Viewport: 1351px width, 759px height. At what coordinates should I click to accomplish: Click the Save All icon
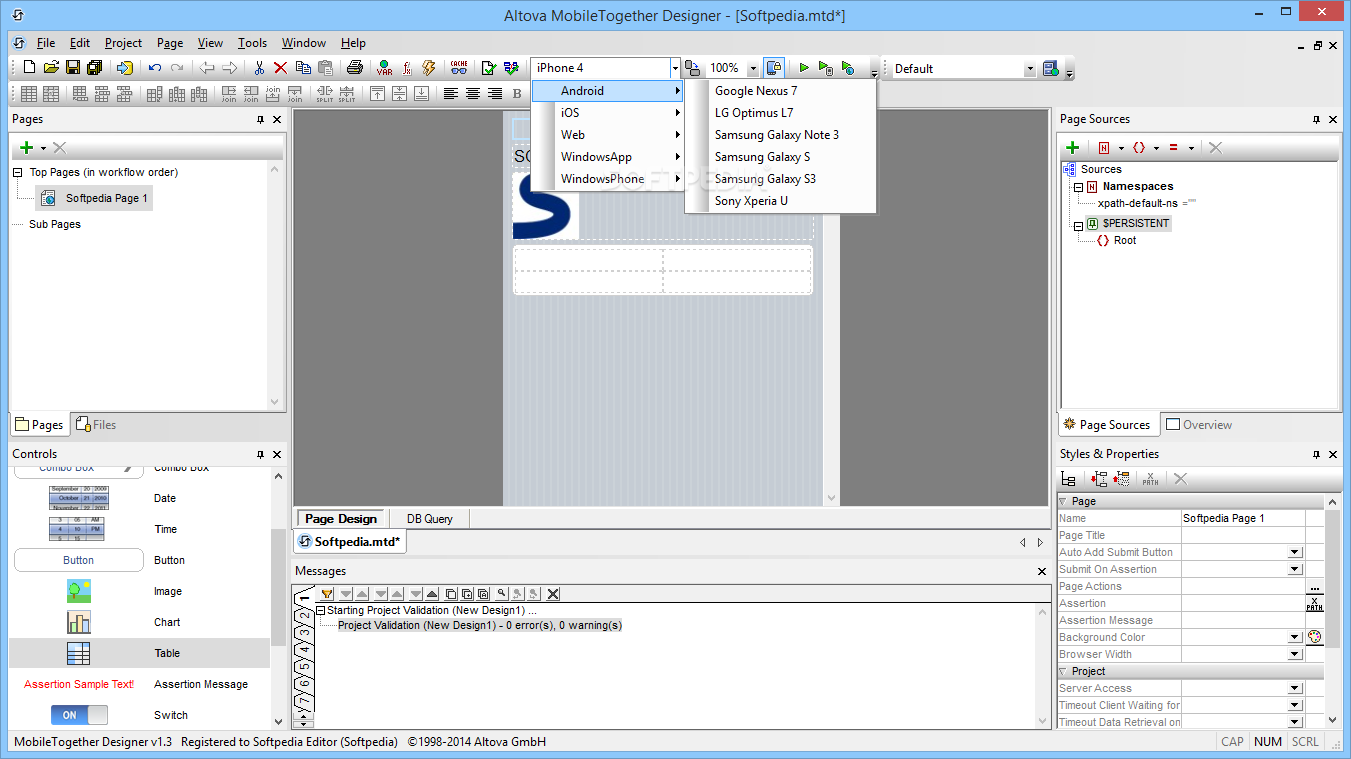click(x=95, y=68)
